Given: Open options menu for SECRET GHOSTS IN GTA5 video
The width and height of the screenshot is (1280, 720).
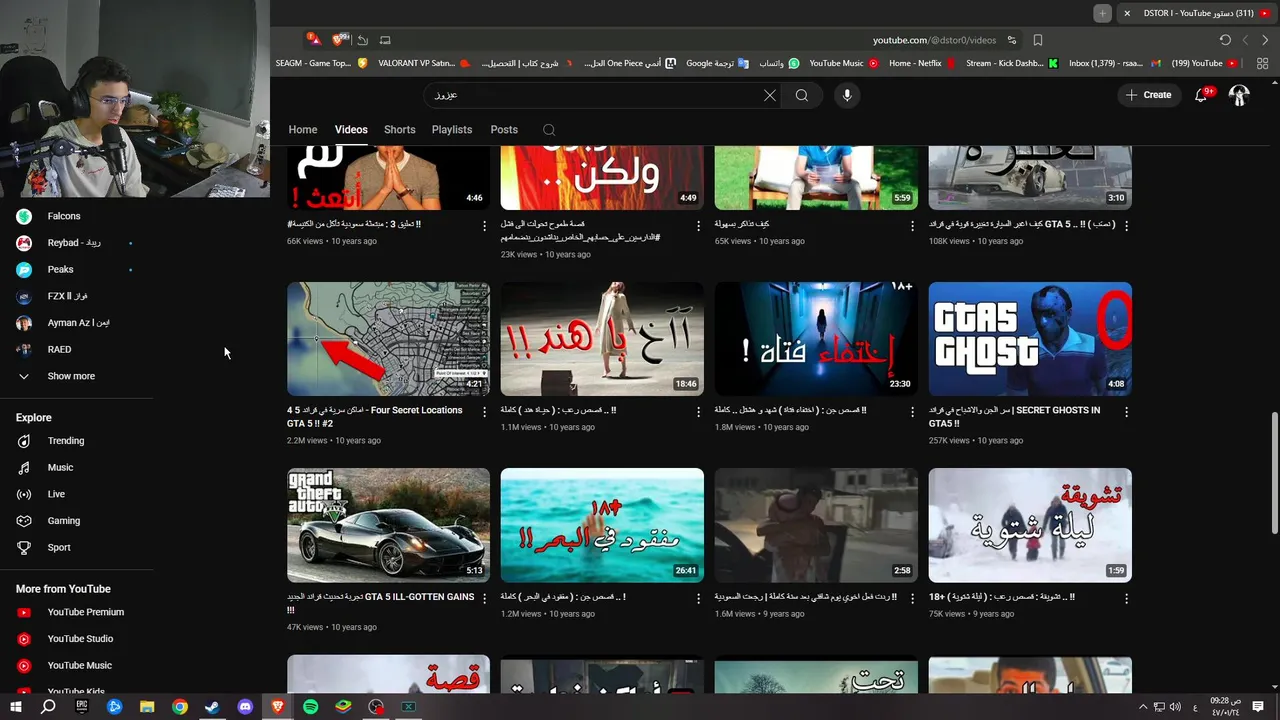Looking at the screenshot, I should click(x=1126, y=411).
